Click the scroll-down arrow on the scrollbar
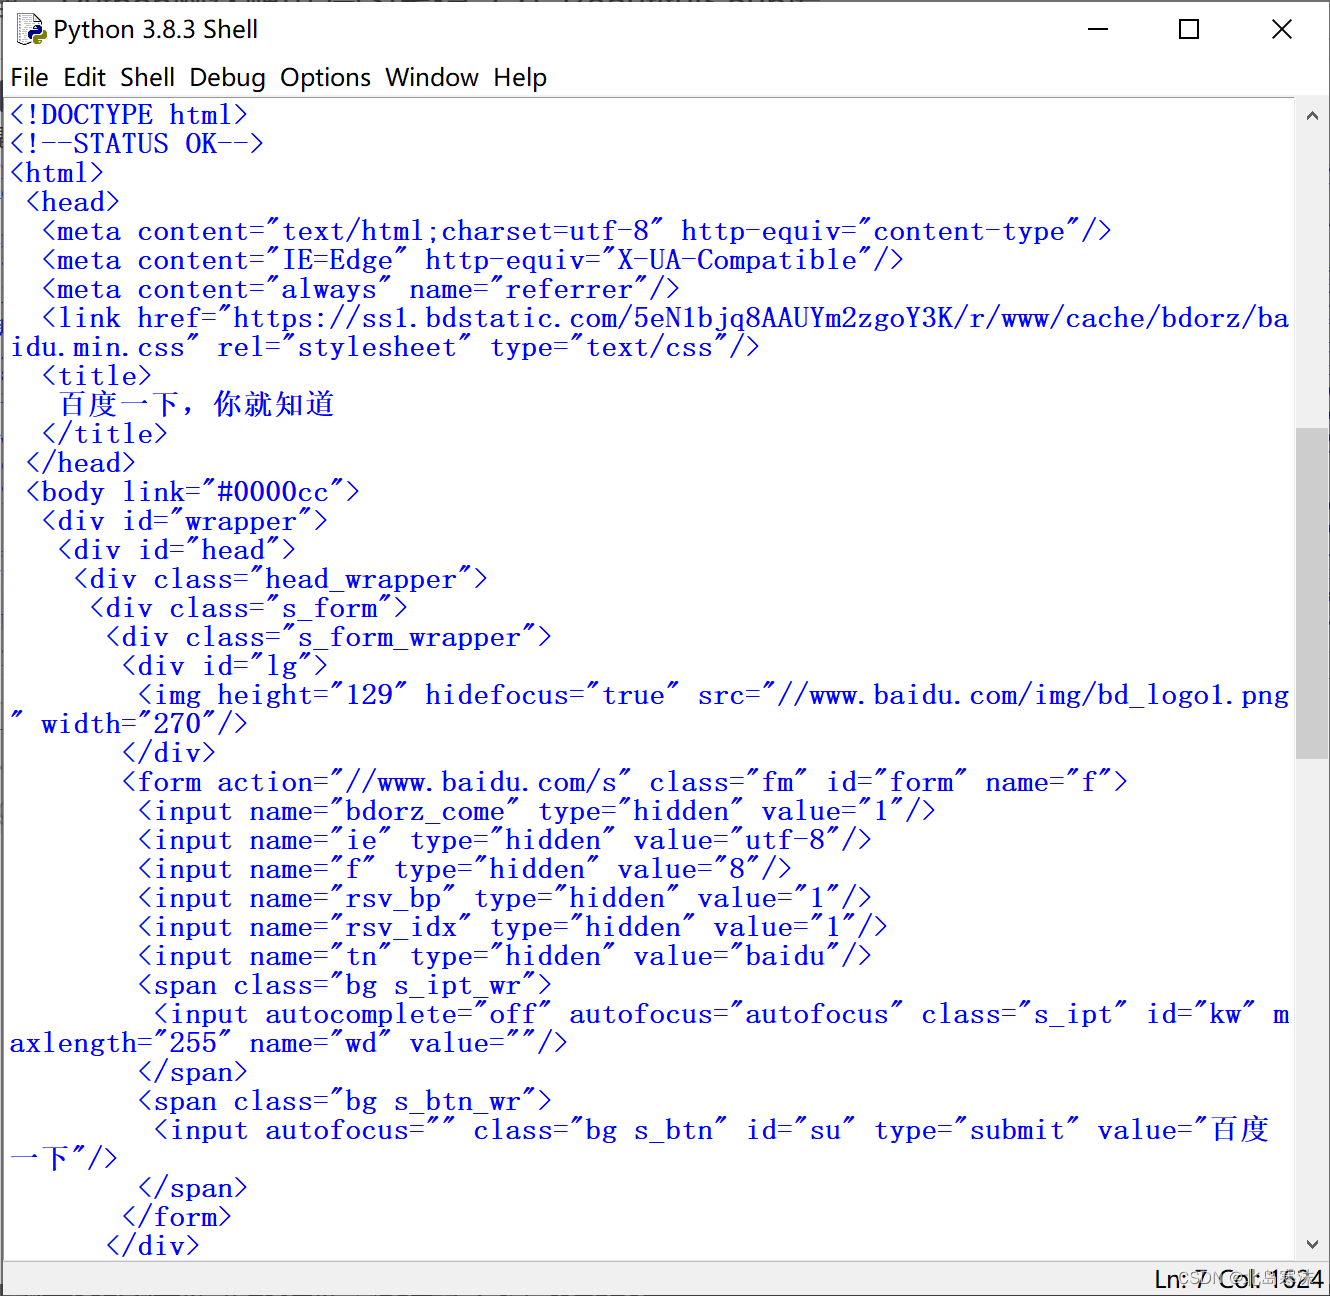 coord(1312,1244)
